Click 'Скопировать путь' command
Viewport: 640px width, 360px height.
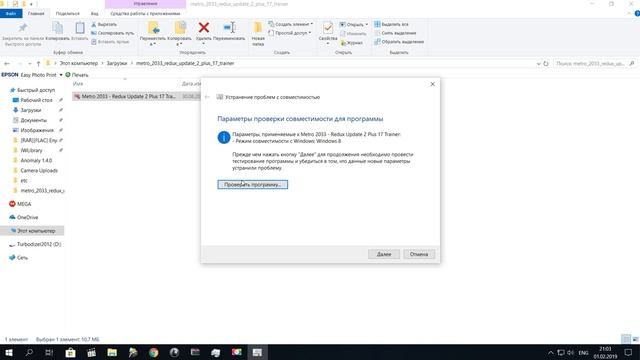tap(112, 33)
